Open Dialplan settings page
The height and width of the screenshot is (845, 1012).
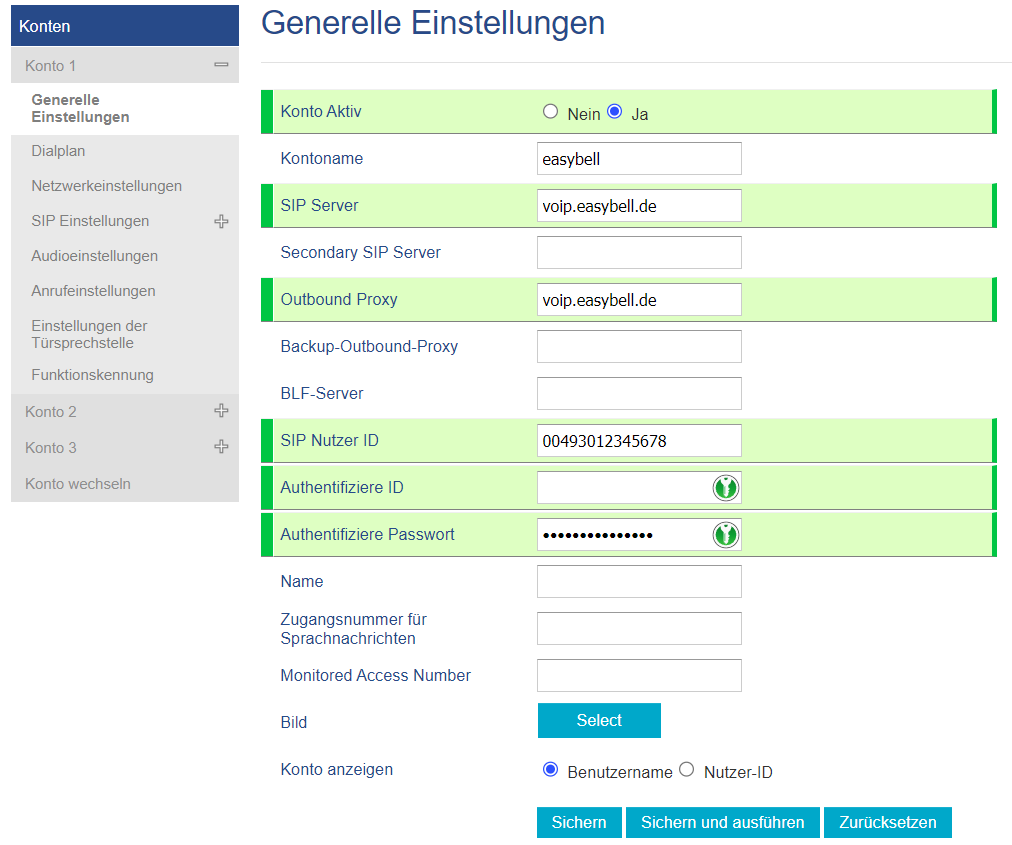(58, 151)
